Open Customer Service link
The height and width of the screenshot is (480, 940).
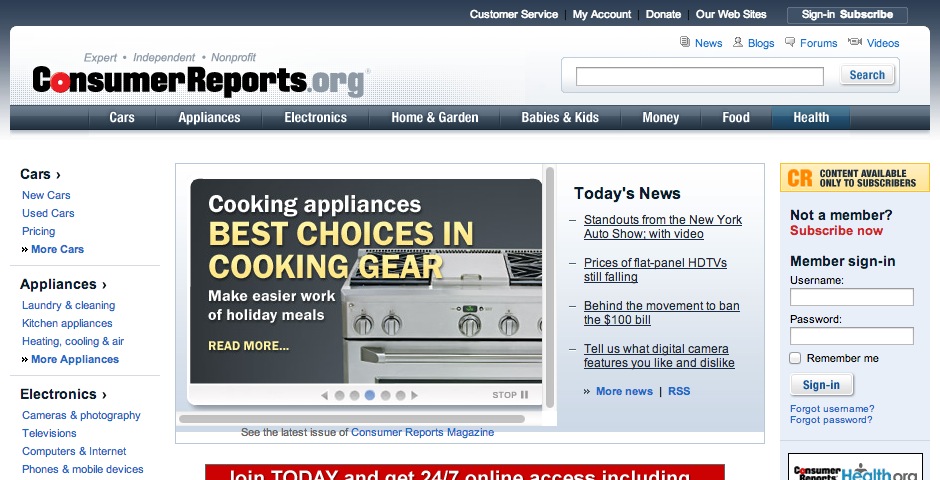click(x=514, y=14)
